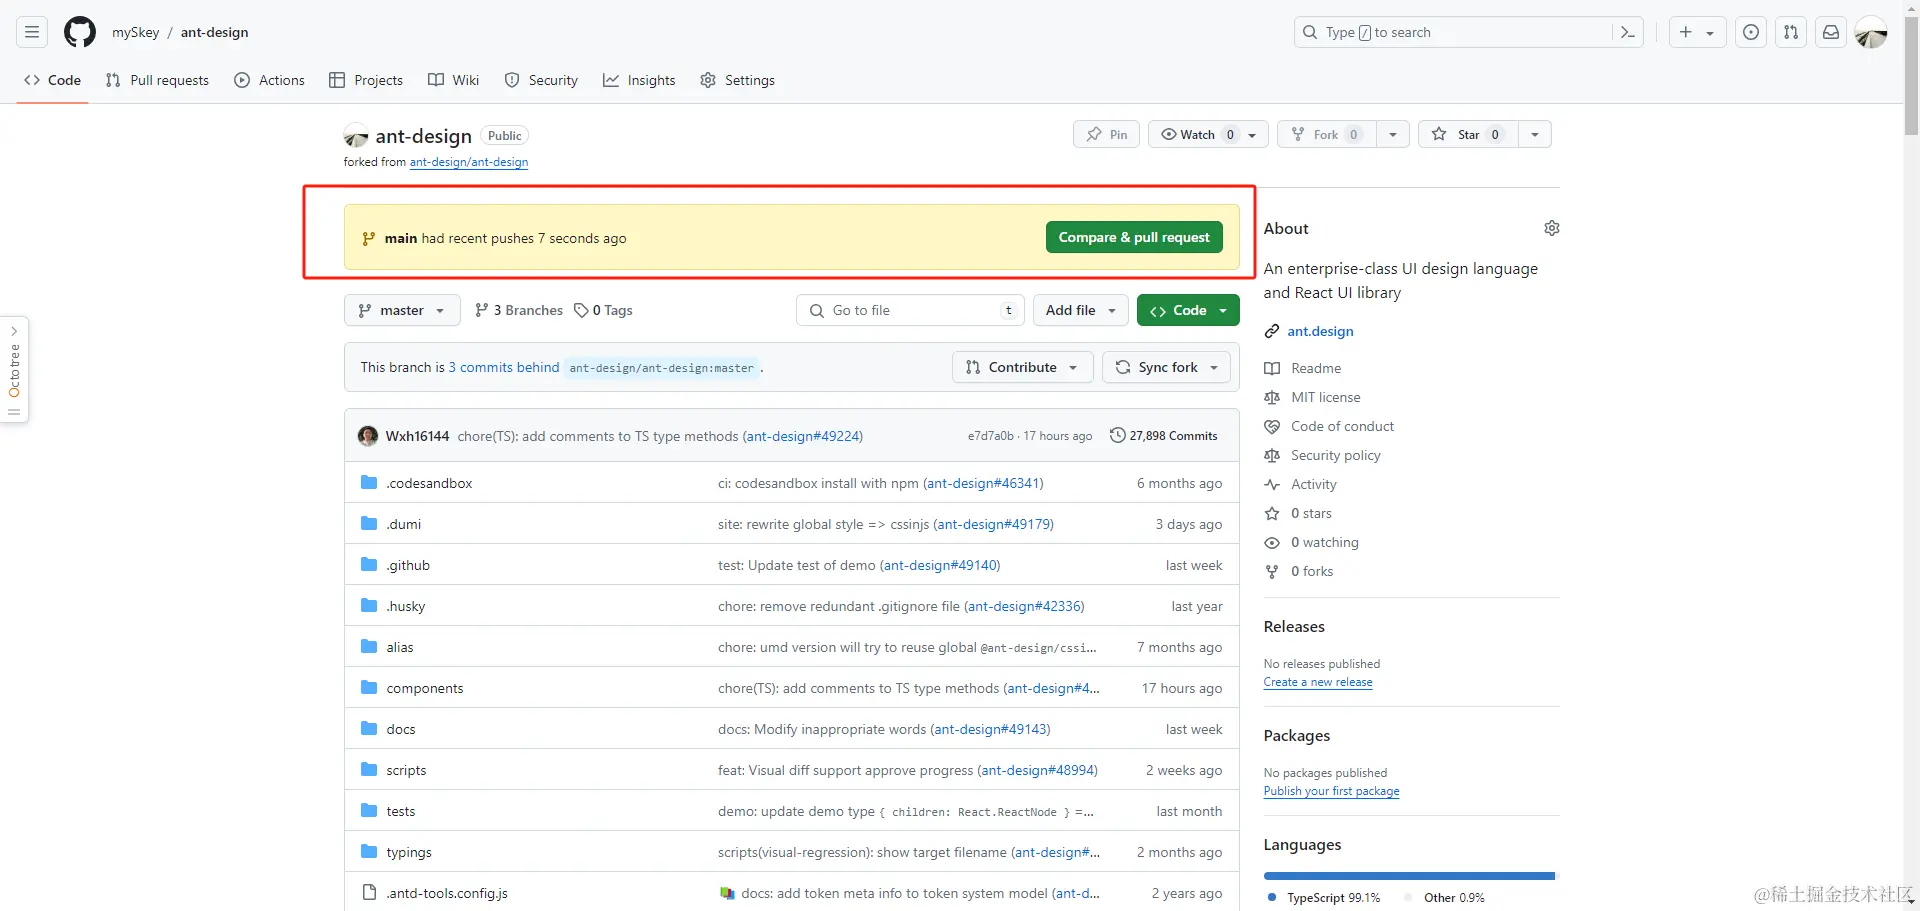
Task: Open the master branch selector
Action: coord(402,310)
